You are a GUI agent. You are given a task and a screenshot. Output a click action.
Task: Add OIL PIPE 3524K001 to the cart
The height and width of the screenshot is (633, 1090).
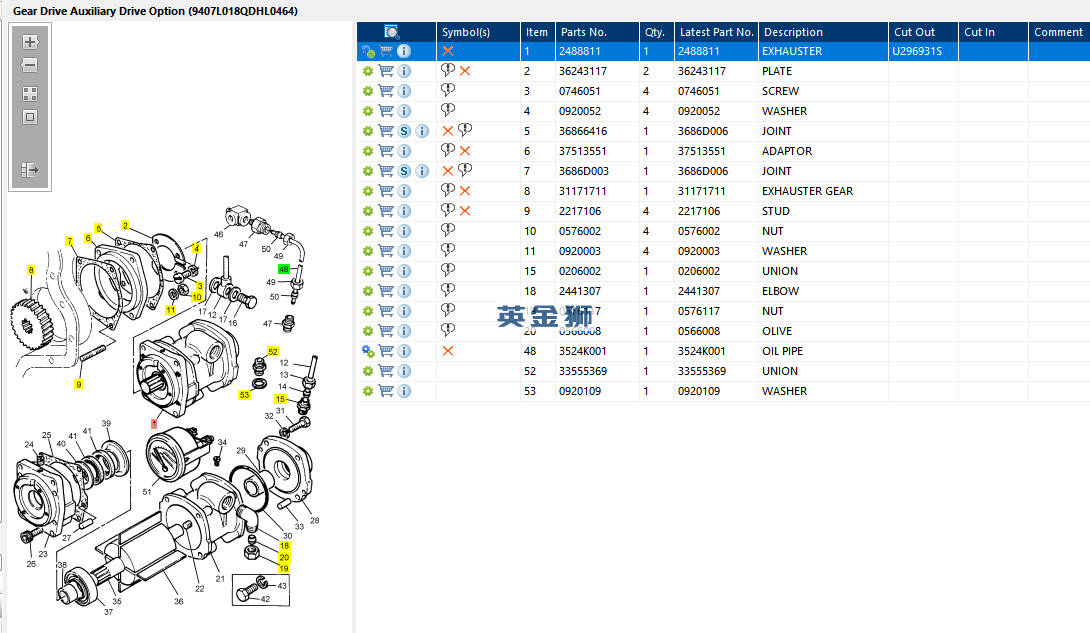(x=386, y=351)
